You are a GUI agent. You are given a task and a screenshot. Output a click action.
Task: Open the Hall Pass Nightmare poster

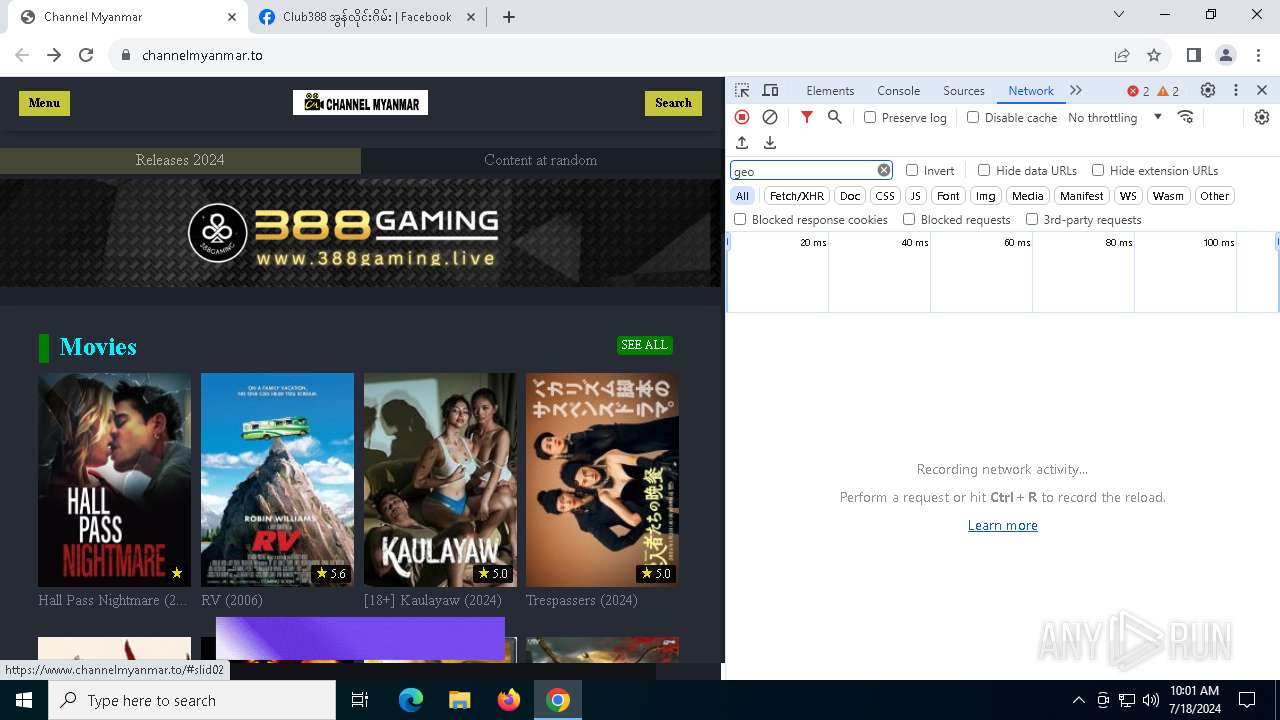114,480
